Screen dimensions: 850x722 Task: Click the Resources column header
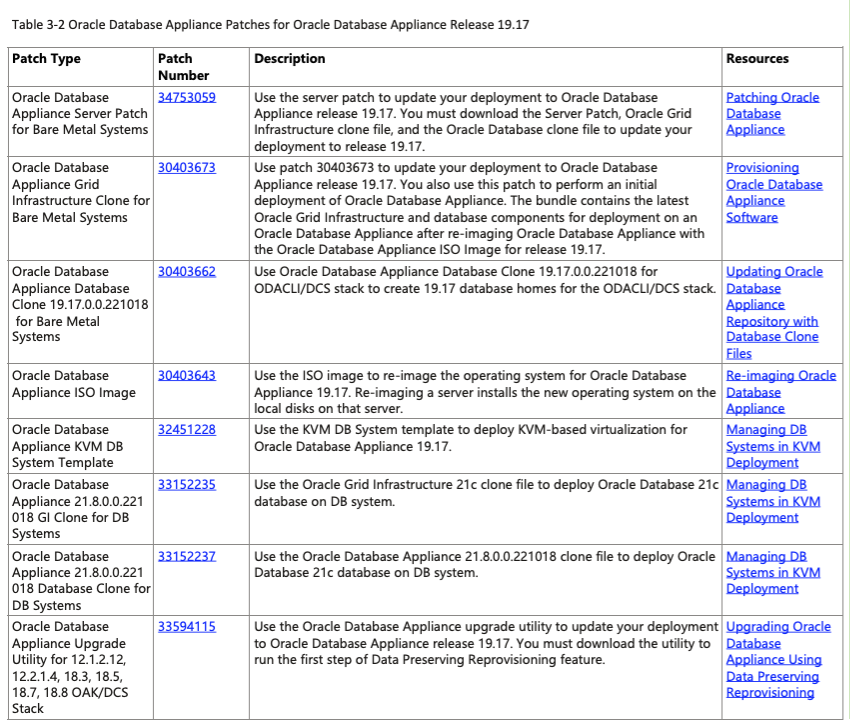pos(757,59)
